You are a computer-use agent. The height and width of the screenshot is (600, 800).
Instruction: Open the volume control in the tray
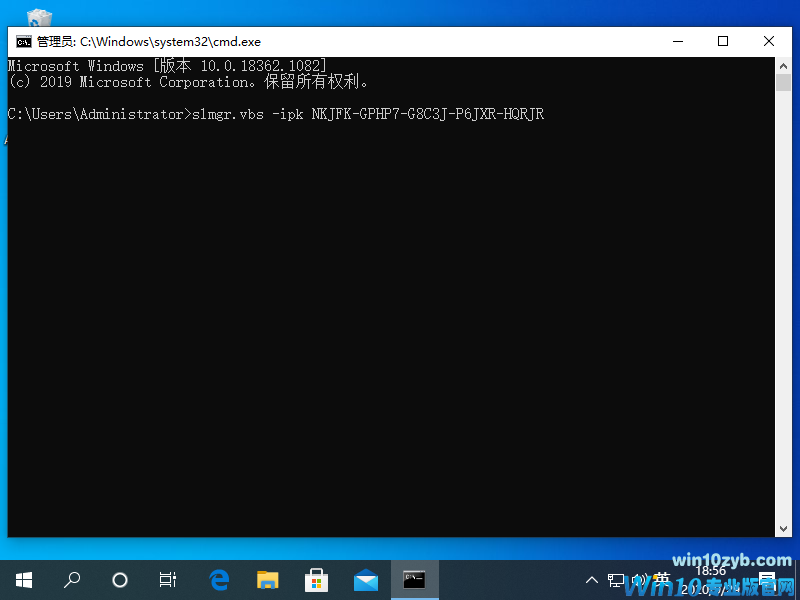click(x=640, y=580)
